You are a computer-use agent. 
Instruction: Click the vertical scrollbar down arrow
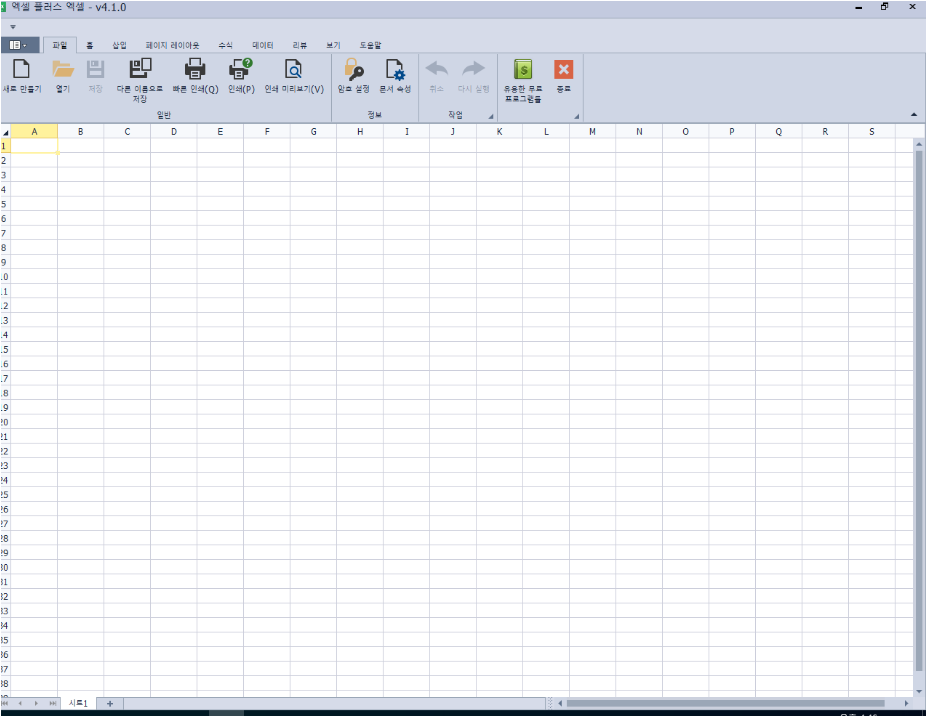pos(919,691)
